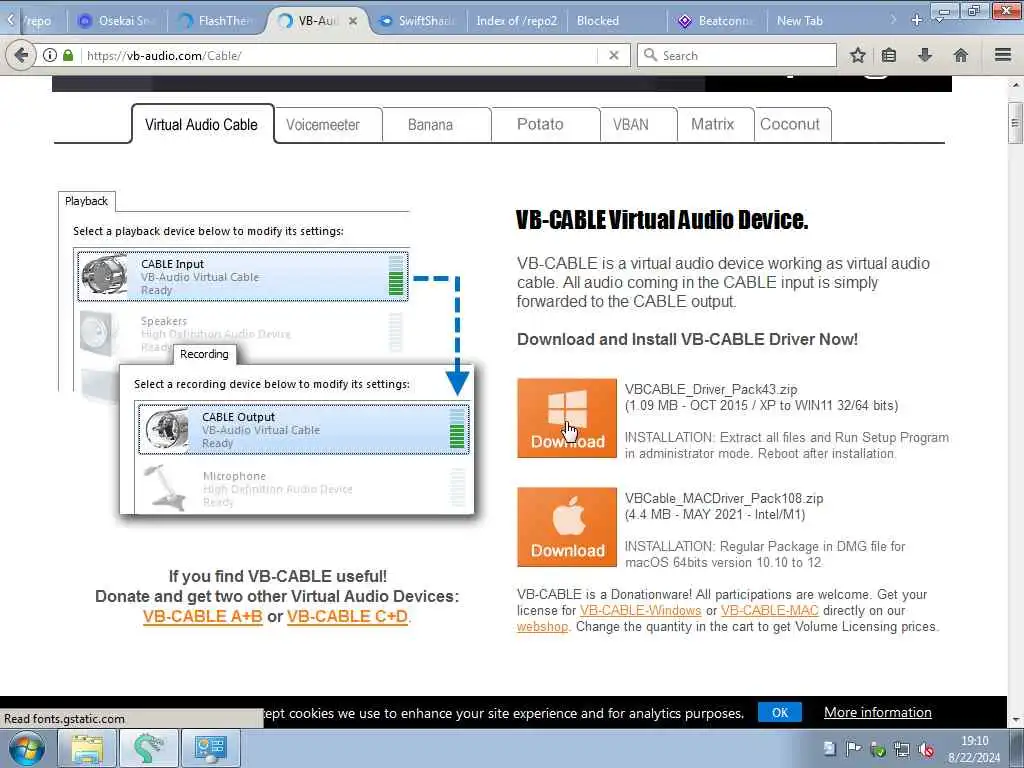Click the VB-CABLE Virtual Audio Device heading
This screenshot has width=1024, height=768.
coord(662,220)
